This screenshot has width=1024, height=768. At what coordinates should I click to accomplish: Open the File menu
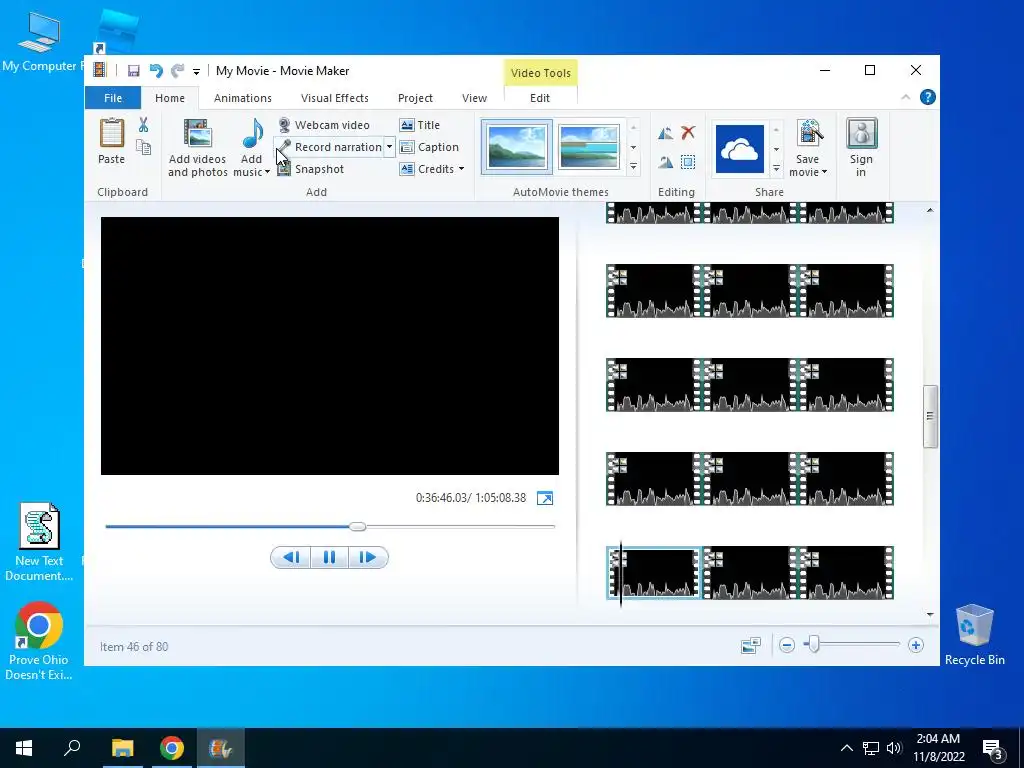[x=113, y=98]
